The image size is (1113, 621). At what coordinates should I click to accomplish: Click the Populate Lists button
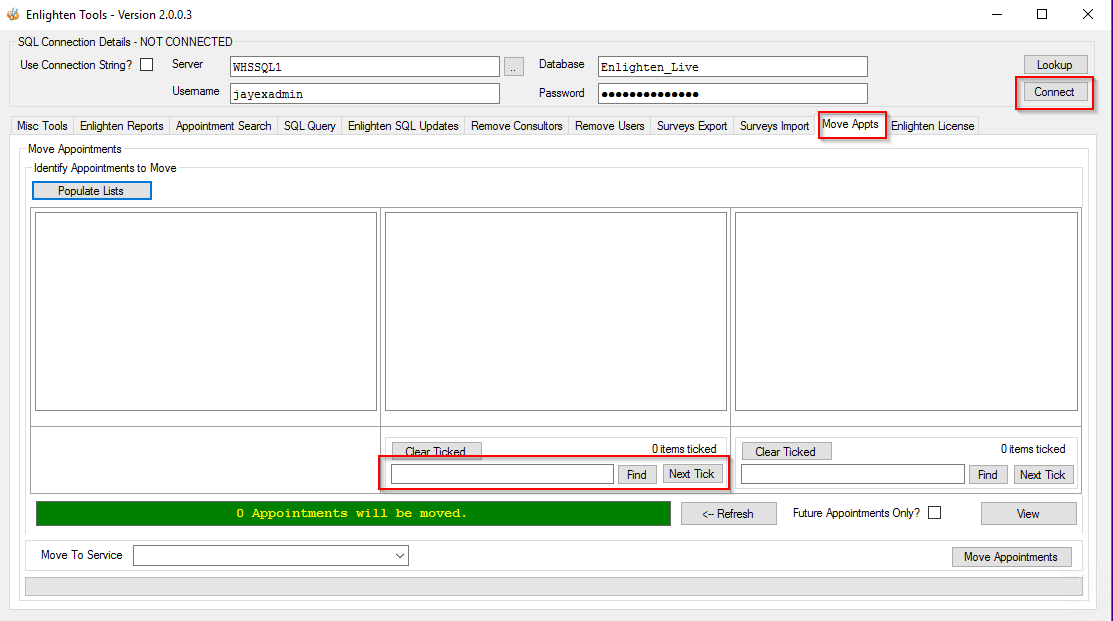coord(92,191)
